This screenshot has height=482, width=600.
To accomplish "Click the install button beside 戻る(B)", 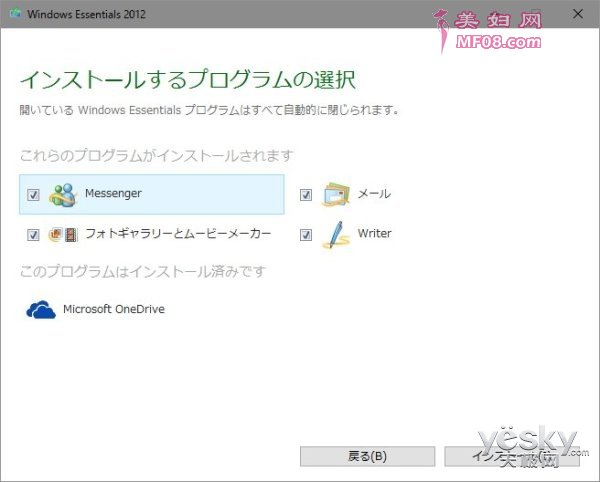I will click(x=512, y=456).
